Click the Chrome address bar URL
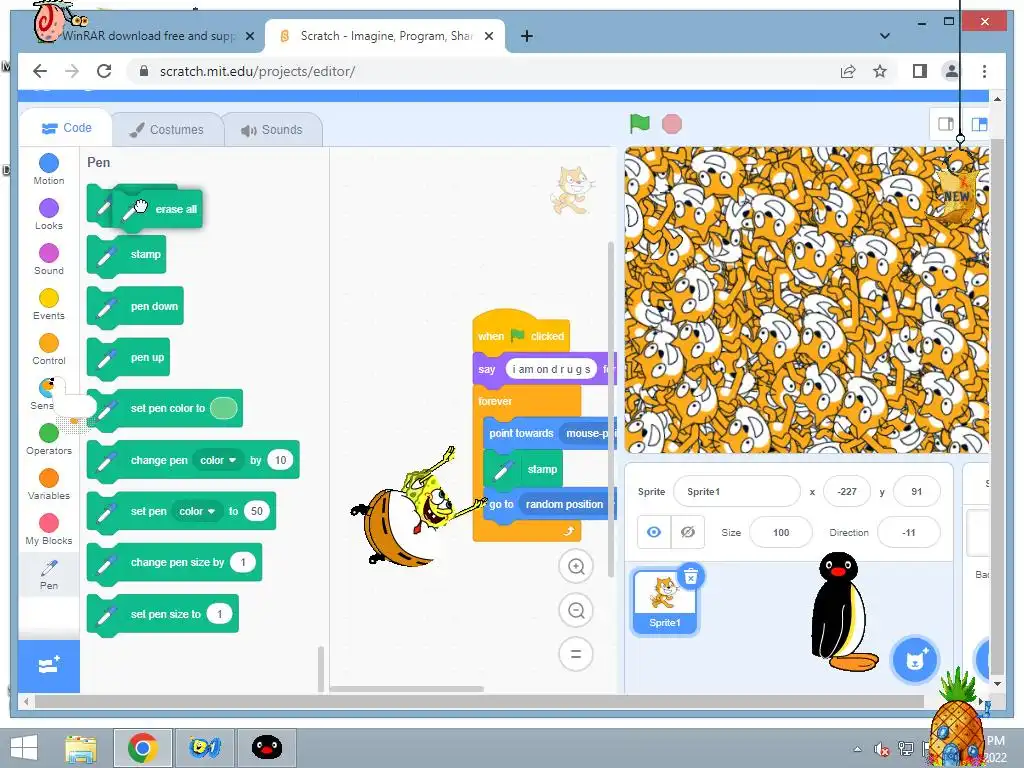Image resolution: width=1024 pixels, height=768 pixels. (x=257, y=71)
